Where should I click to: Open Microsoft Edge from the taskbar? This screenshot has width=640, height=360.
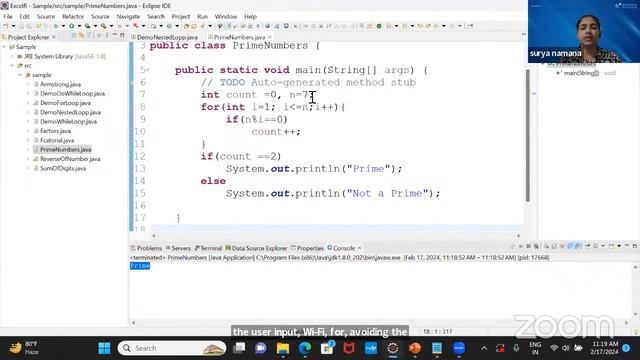(305, 348)
